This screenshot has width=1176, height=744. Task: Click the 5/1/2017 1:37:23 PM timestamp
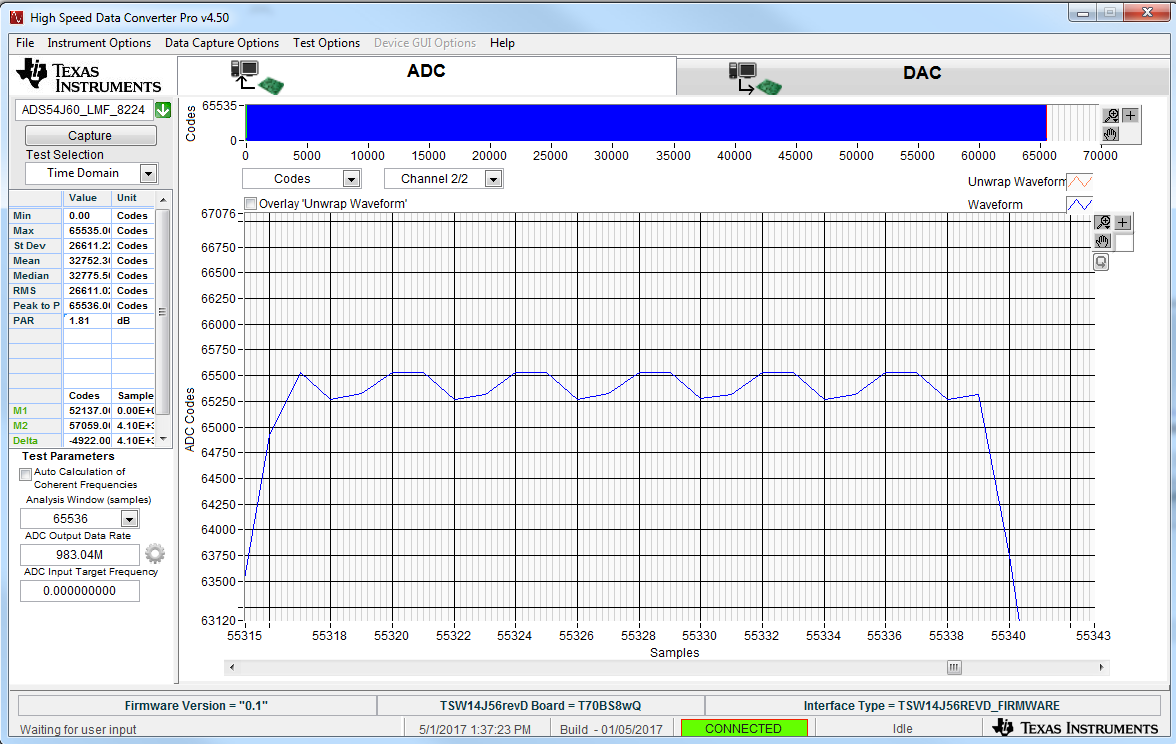coord(475,729)
